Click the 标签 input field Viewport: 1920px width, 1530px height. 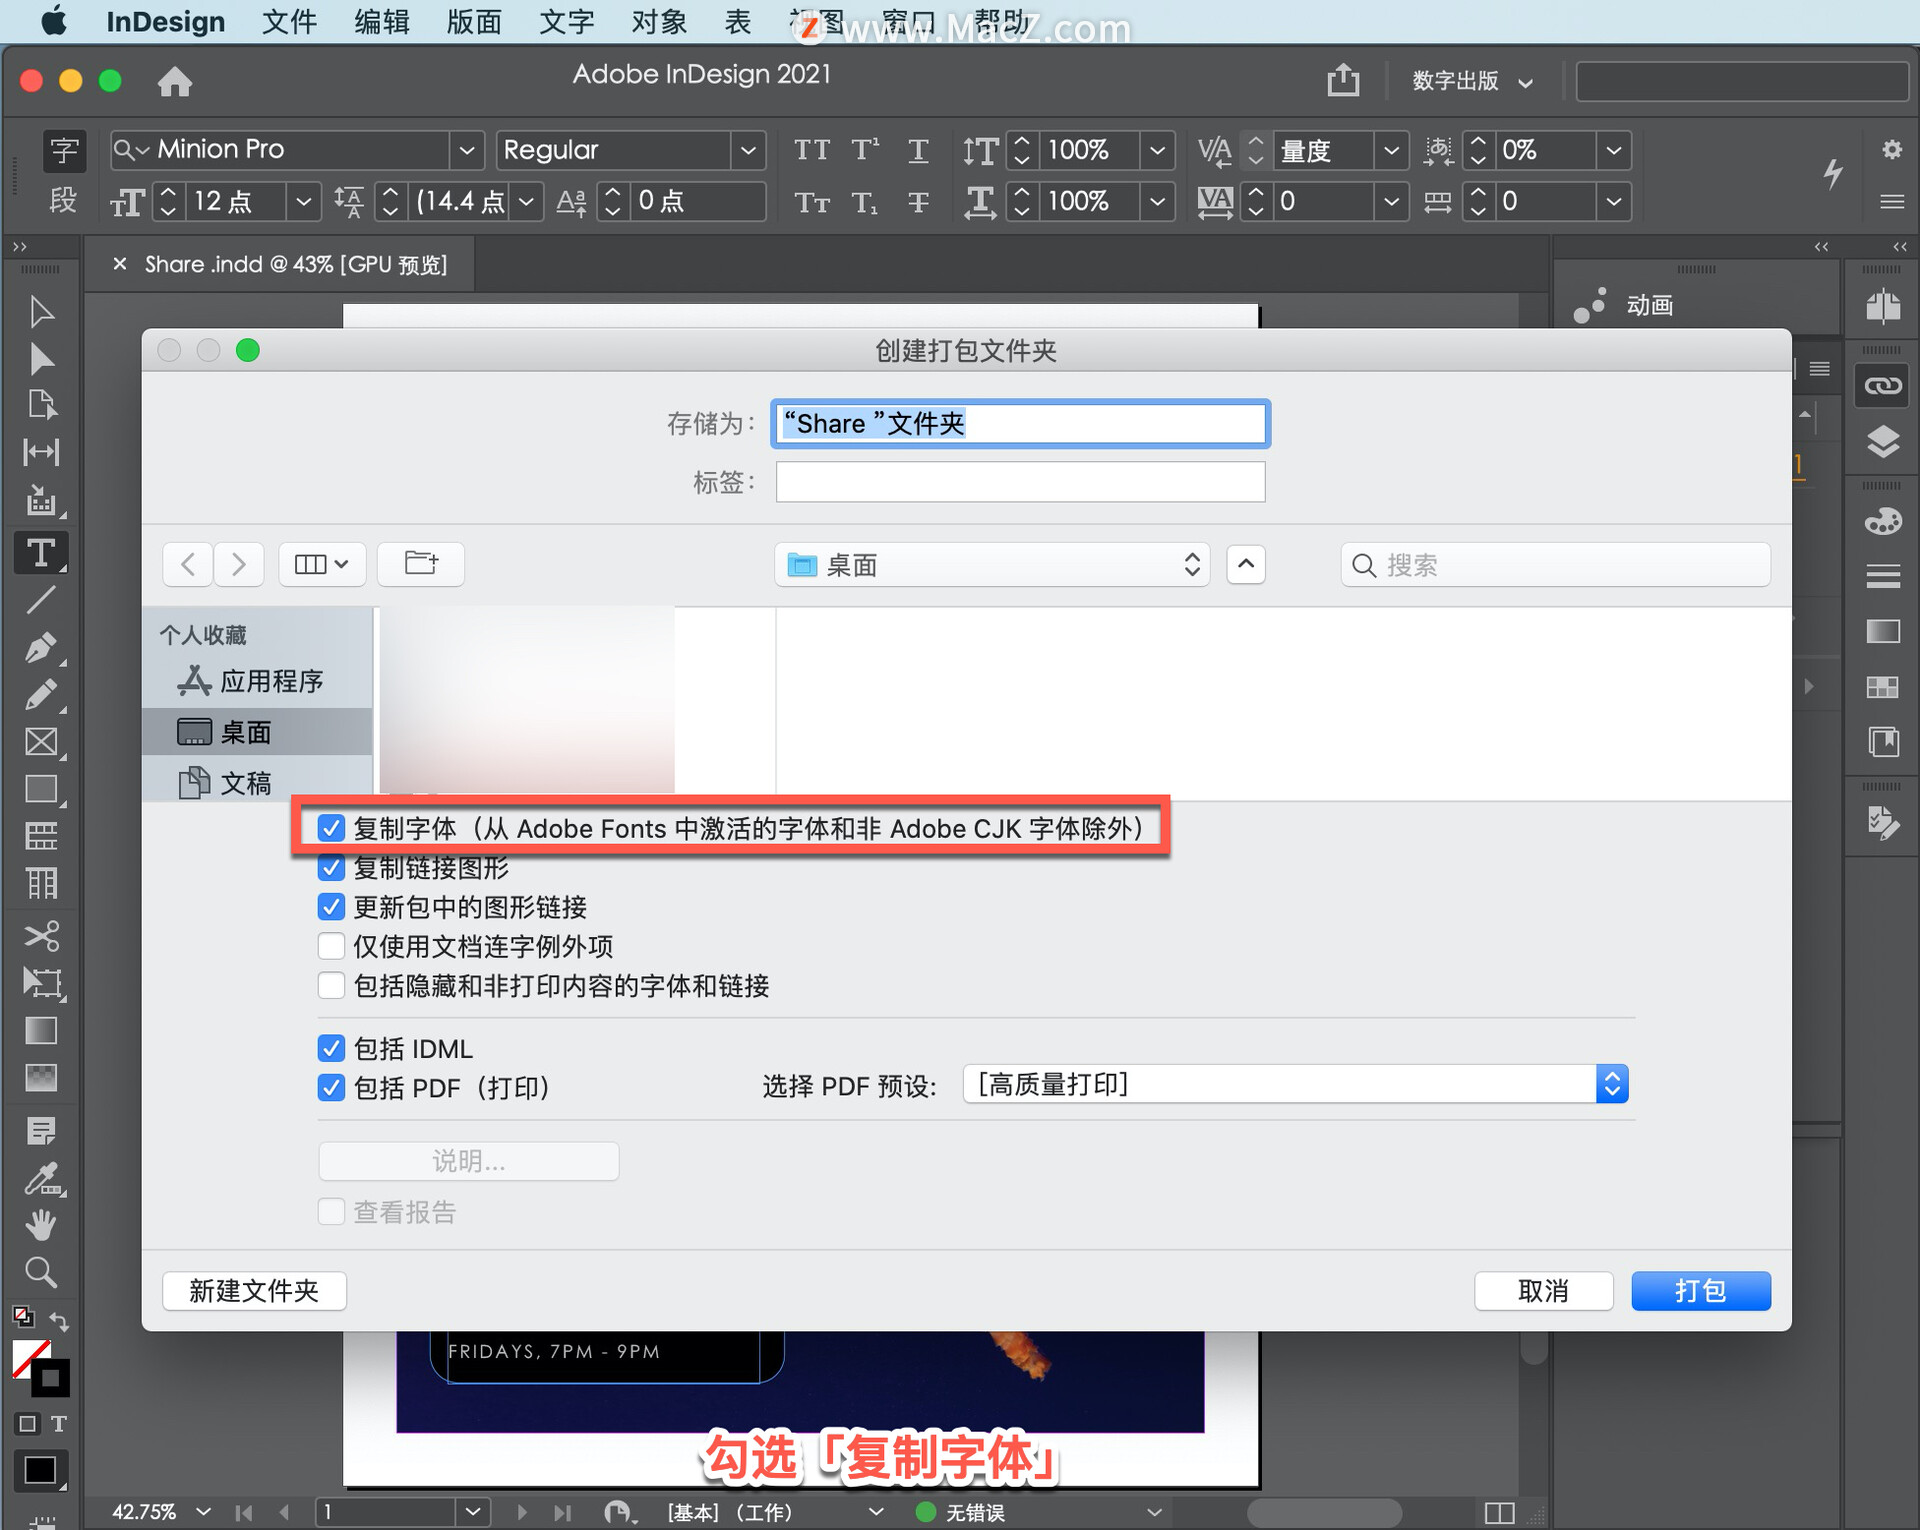(x=1020, y=482)
